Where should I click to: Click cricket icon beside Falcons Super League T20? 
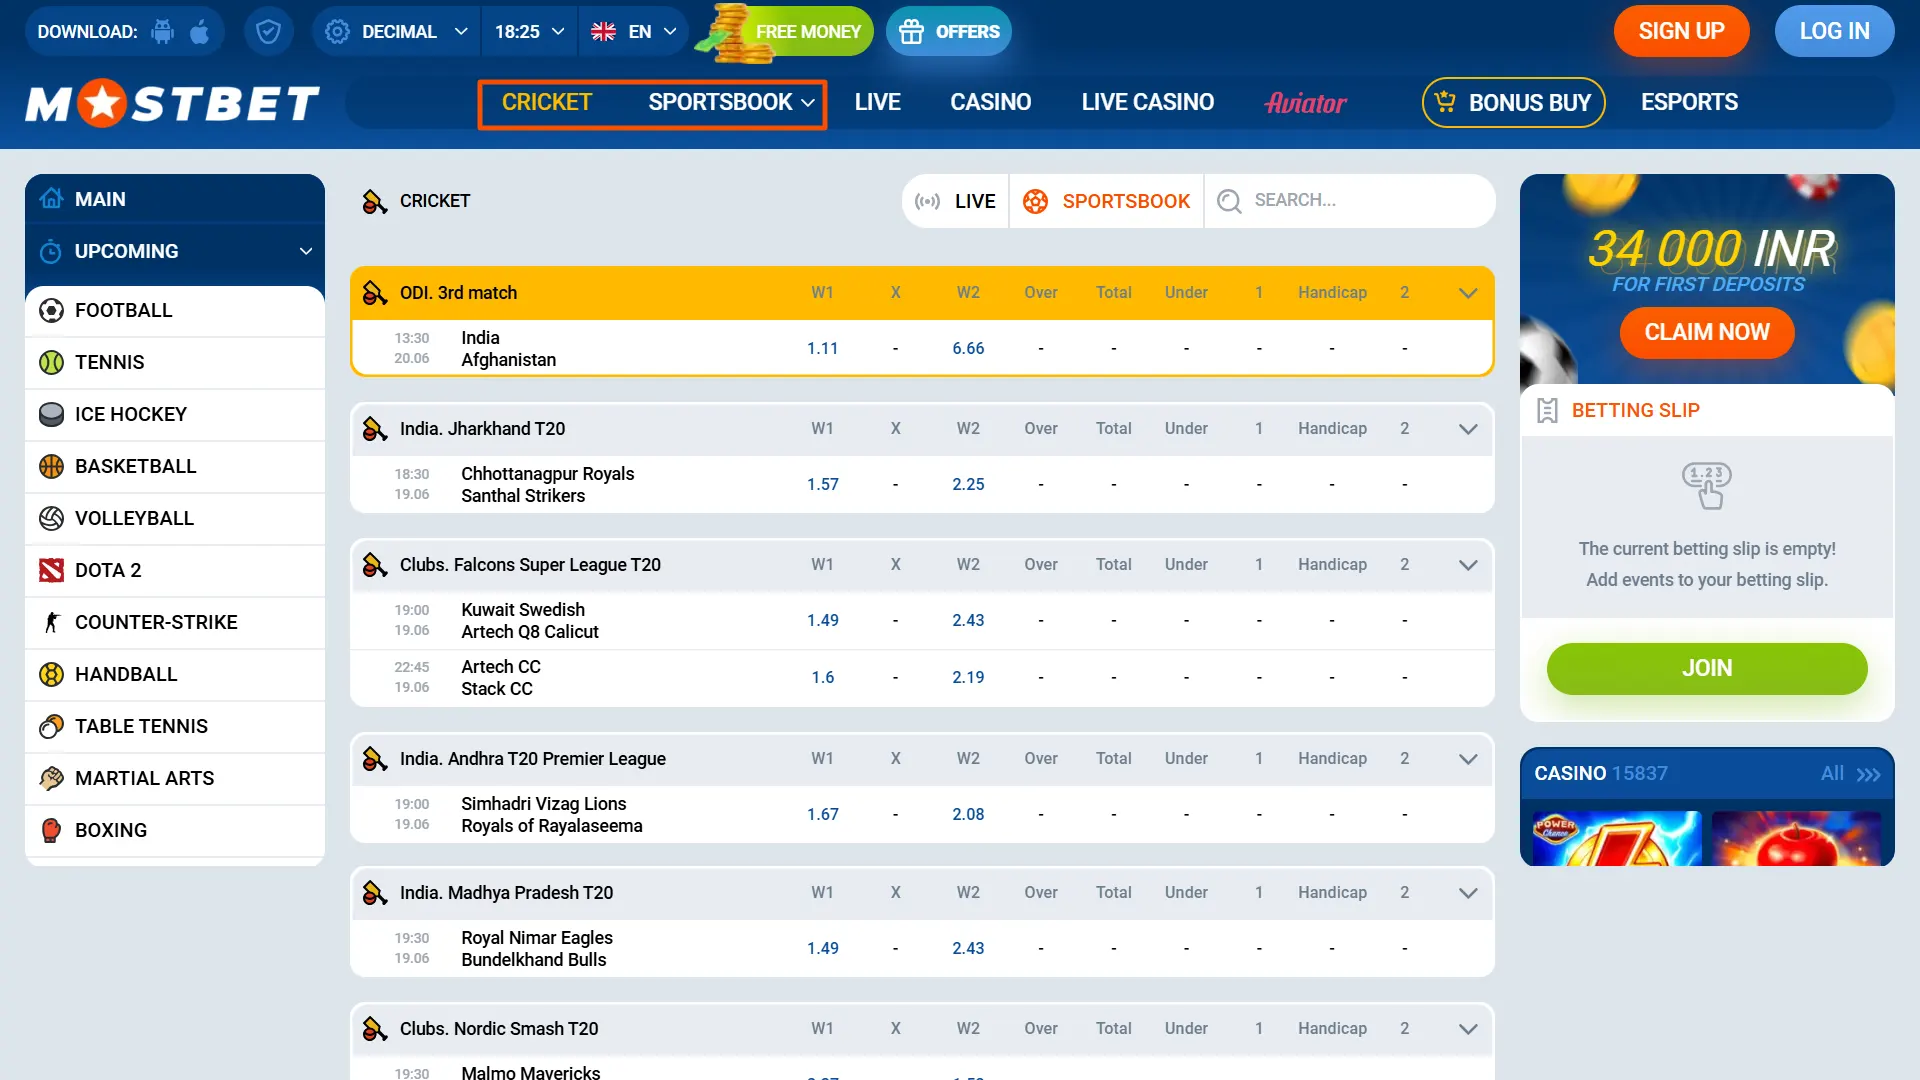click(375, 565)
